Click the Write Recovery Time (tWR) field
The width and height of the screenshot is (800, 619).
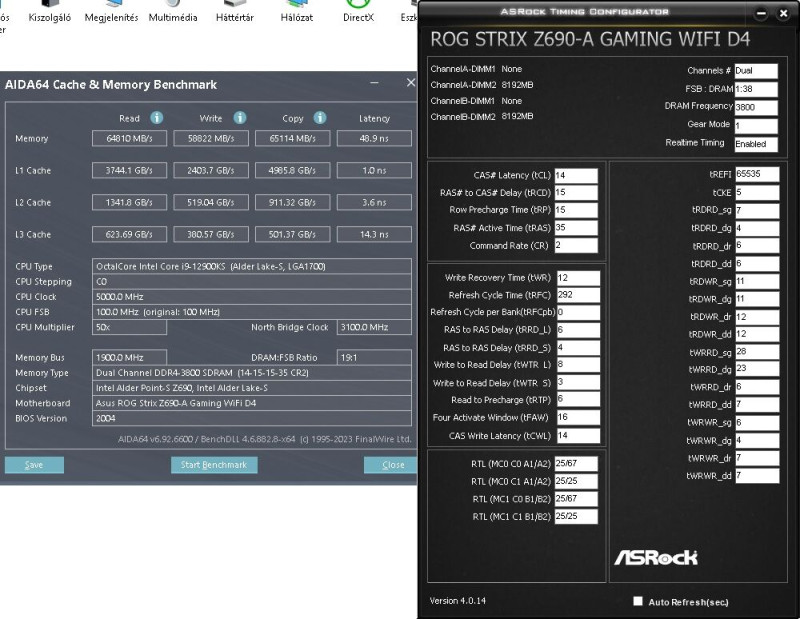point(579,278)
